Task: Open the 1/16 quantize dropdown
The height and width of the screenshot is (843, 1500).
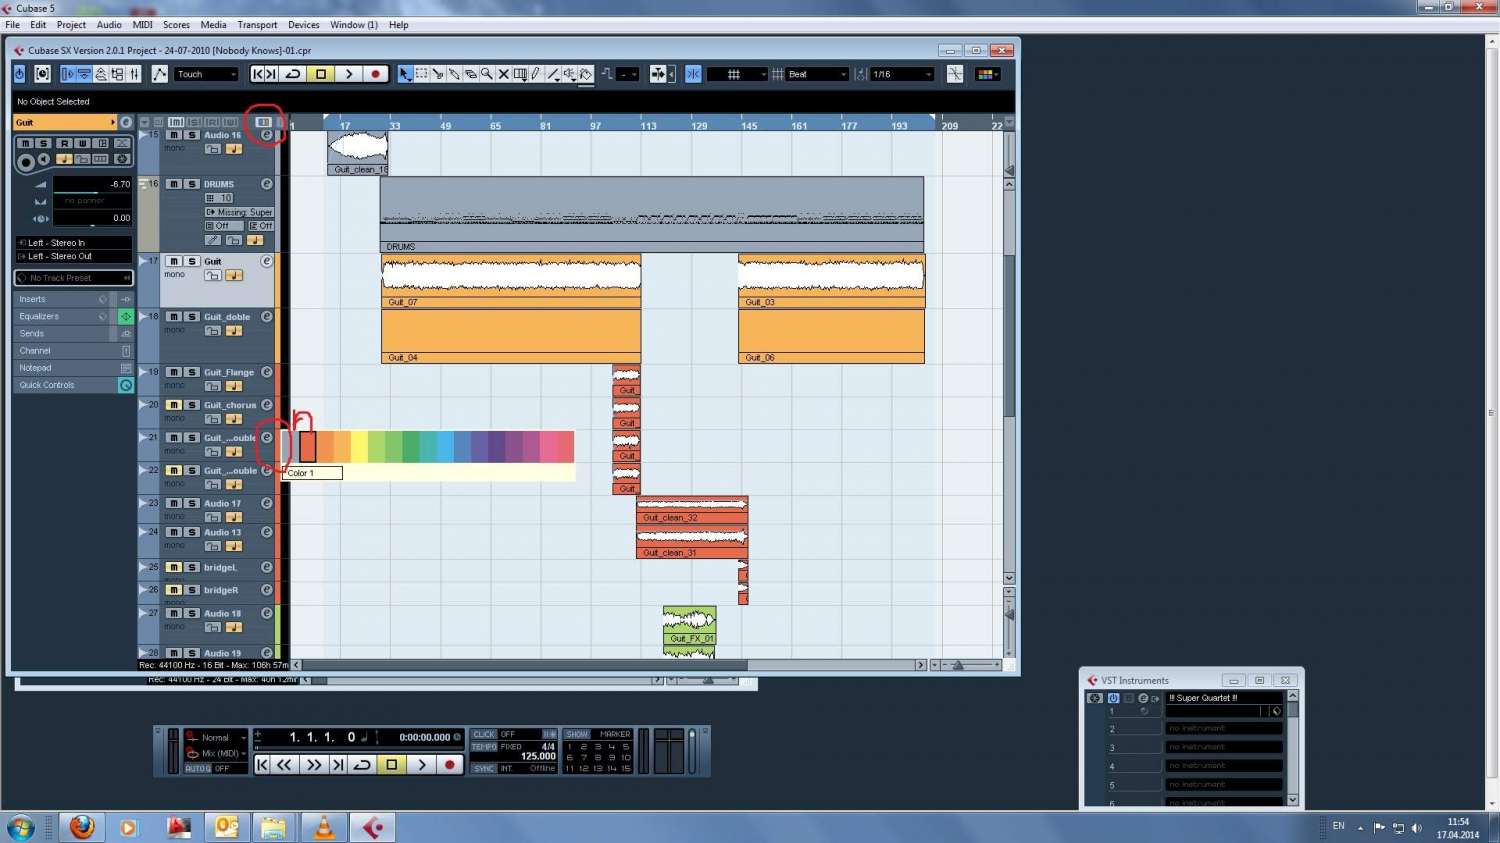Action: pyautogui.click(x=902, y=74)
